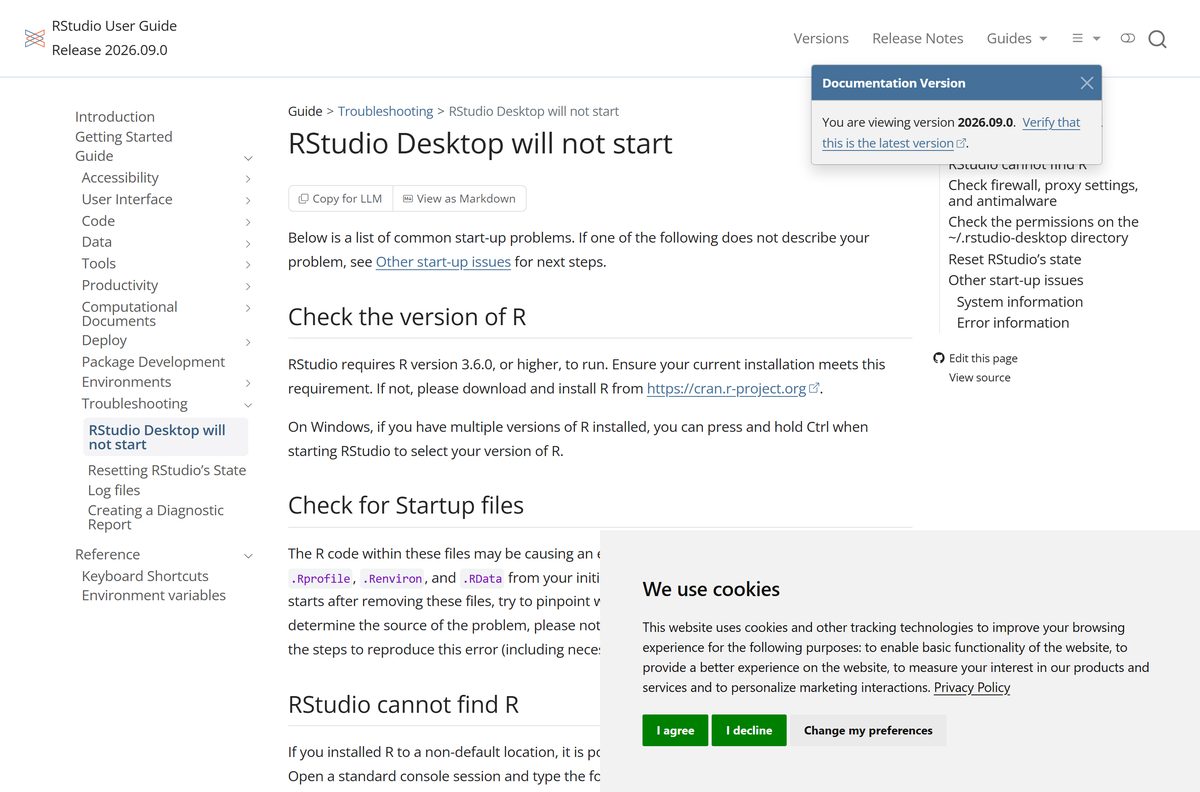
Task: Expand the Accessibility section chevron
Action: click(x=248, y=179)
